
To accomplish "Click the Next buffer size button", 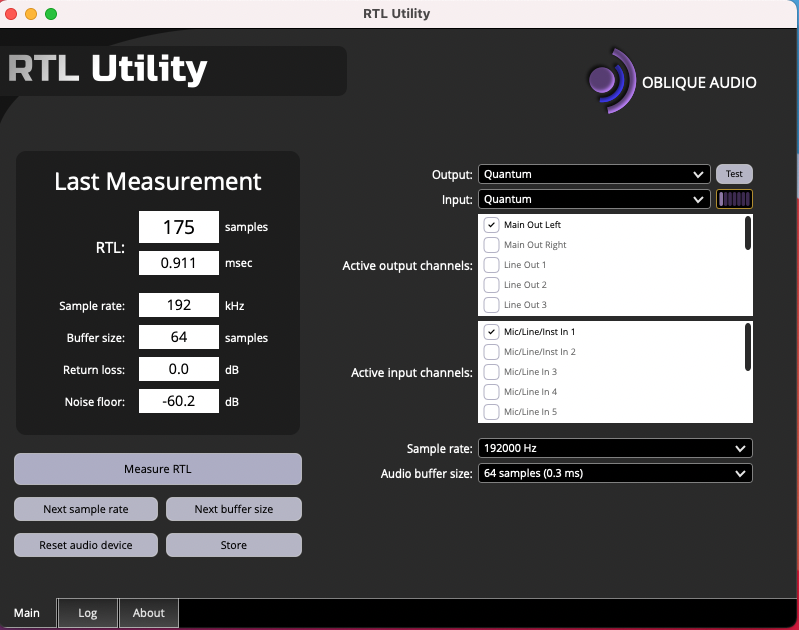I will (x=234, y=509).
